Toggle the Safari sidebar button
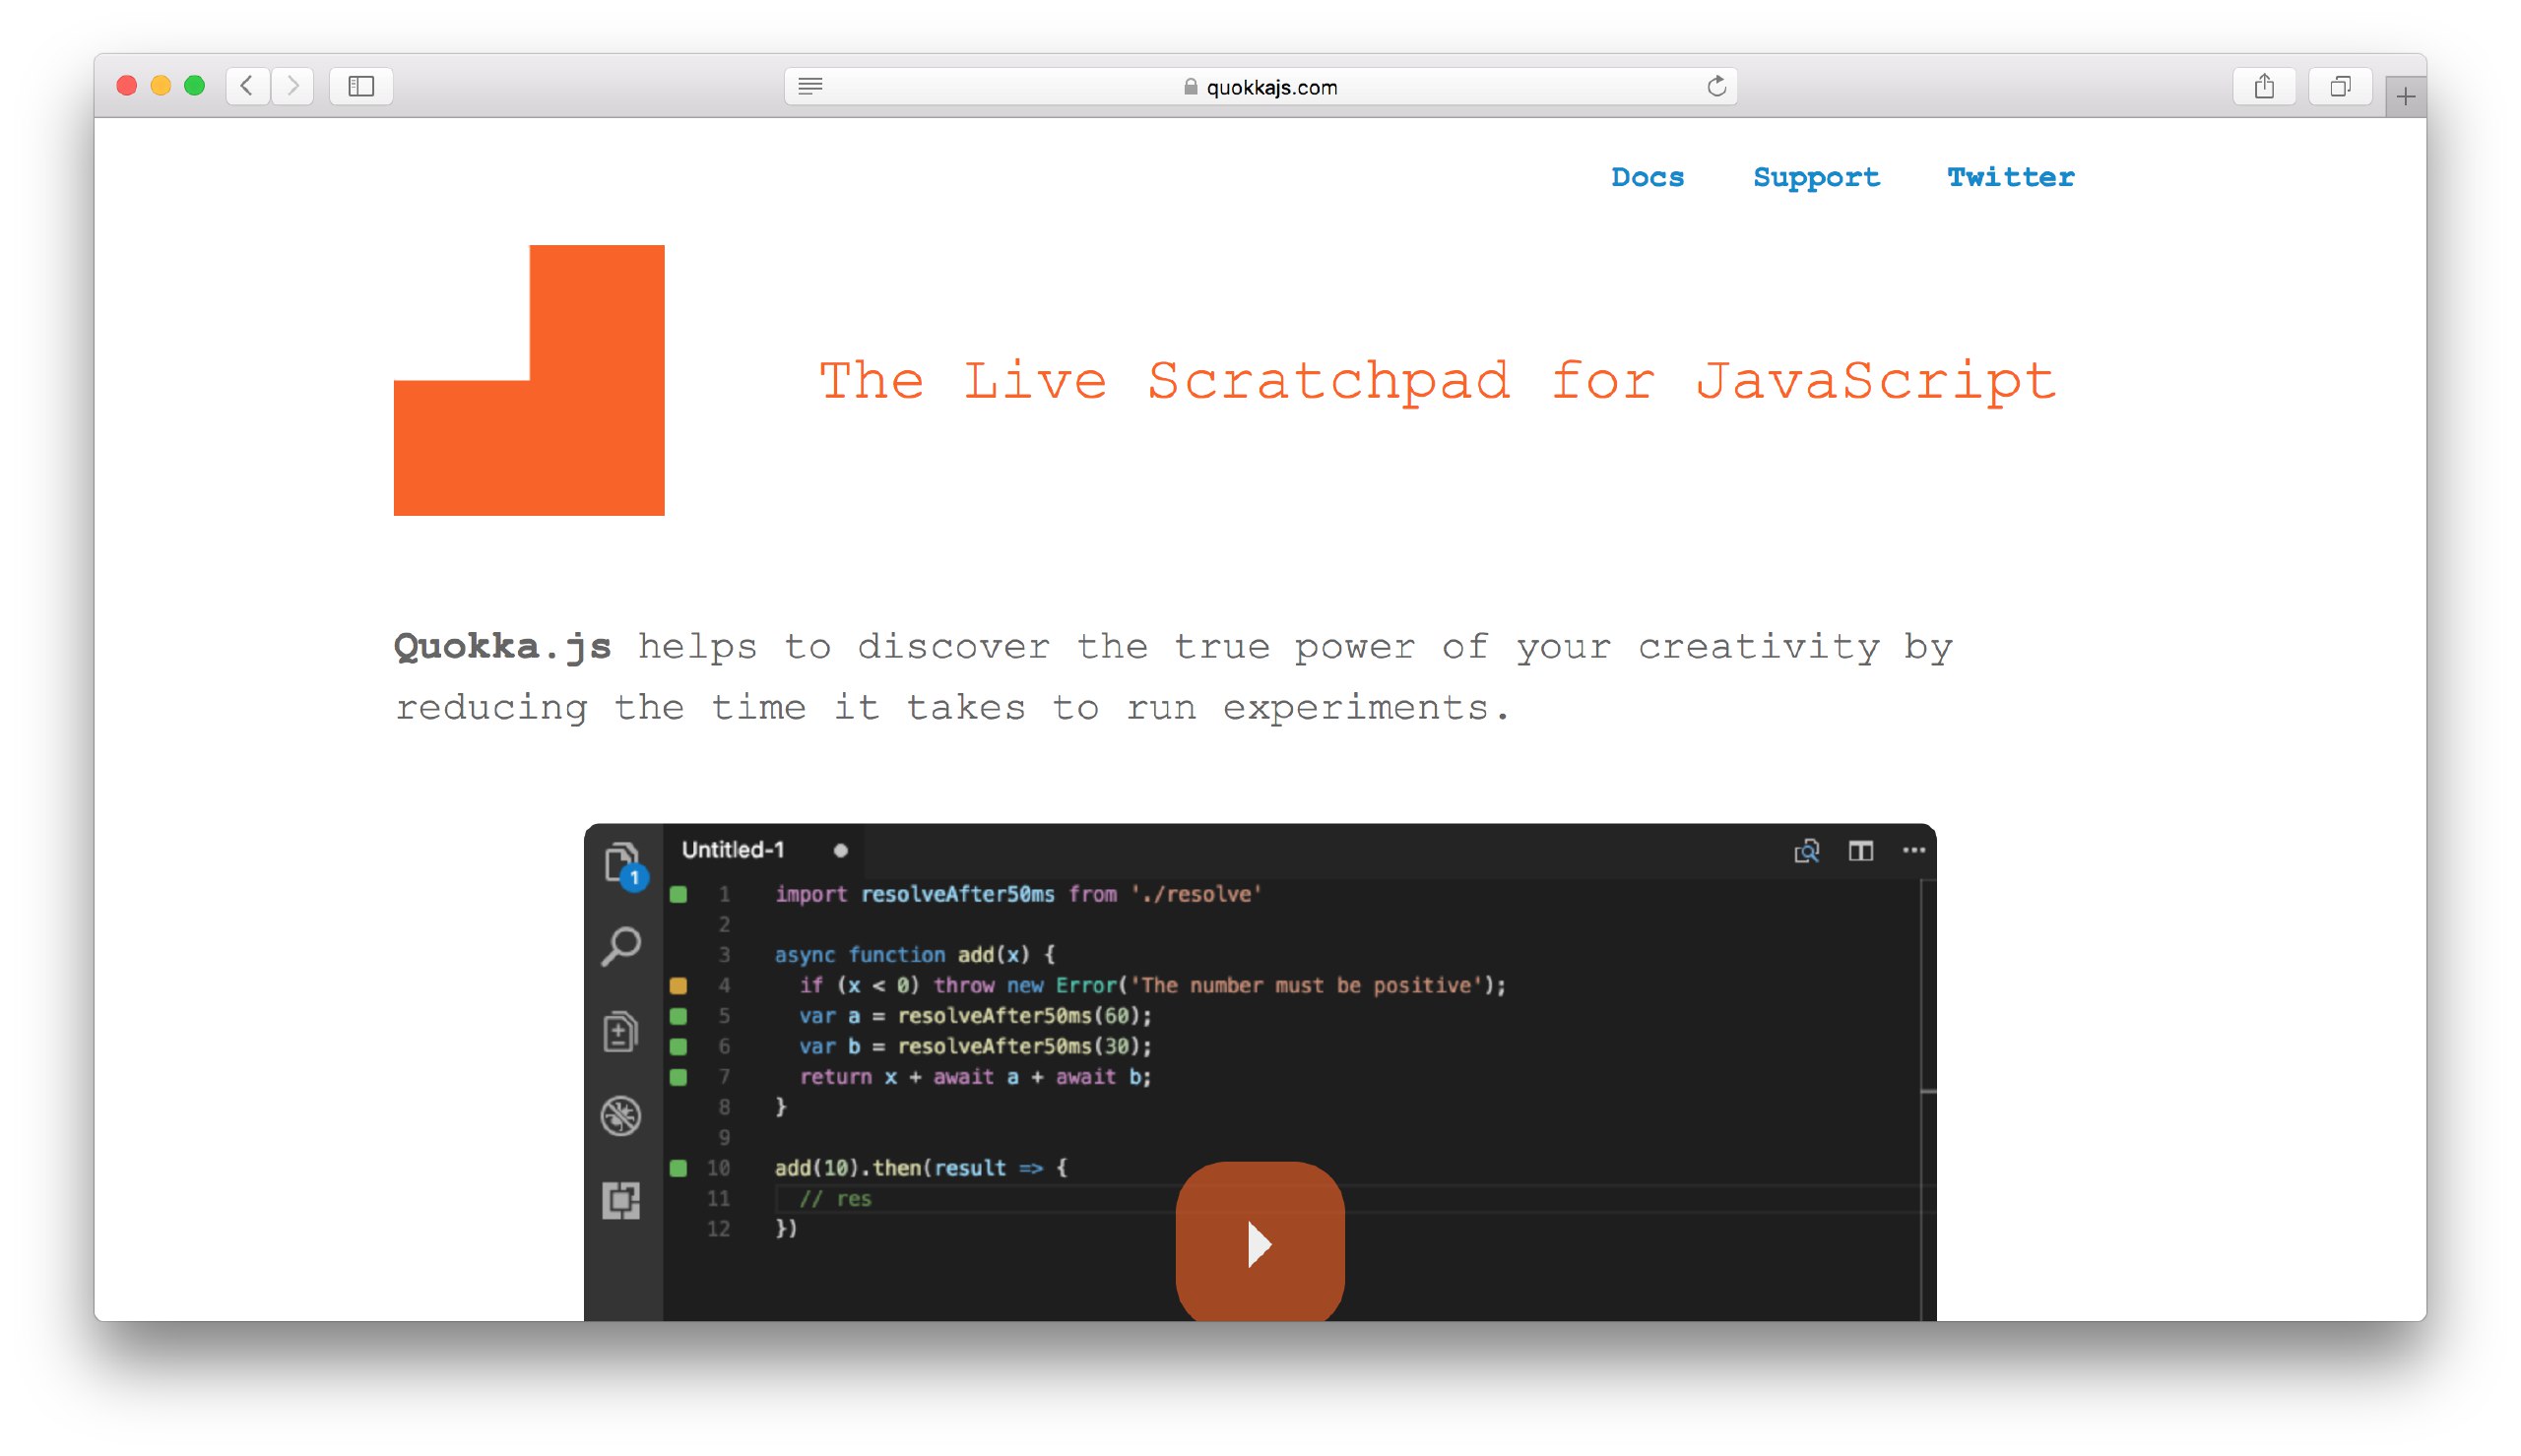This screenshot has width=2521, height=1456. point(361,86)
